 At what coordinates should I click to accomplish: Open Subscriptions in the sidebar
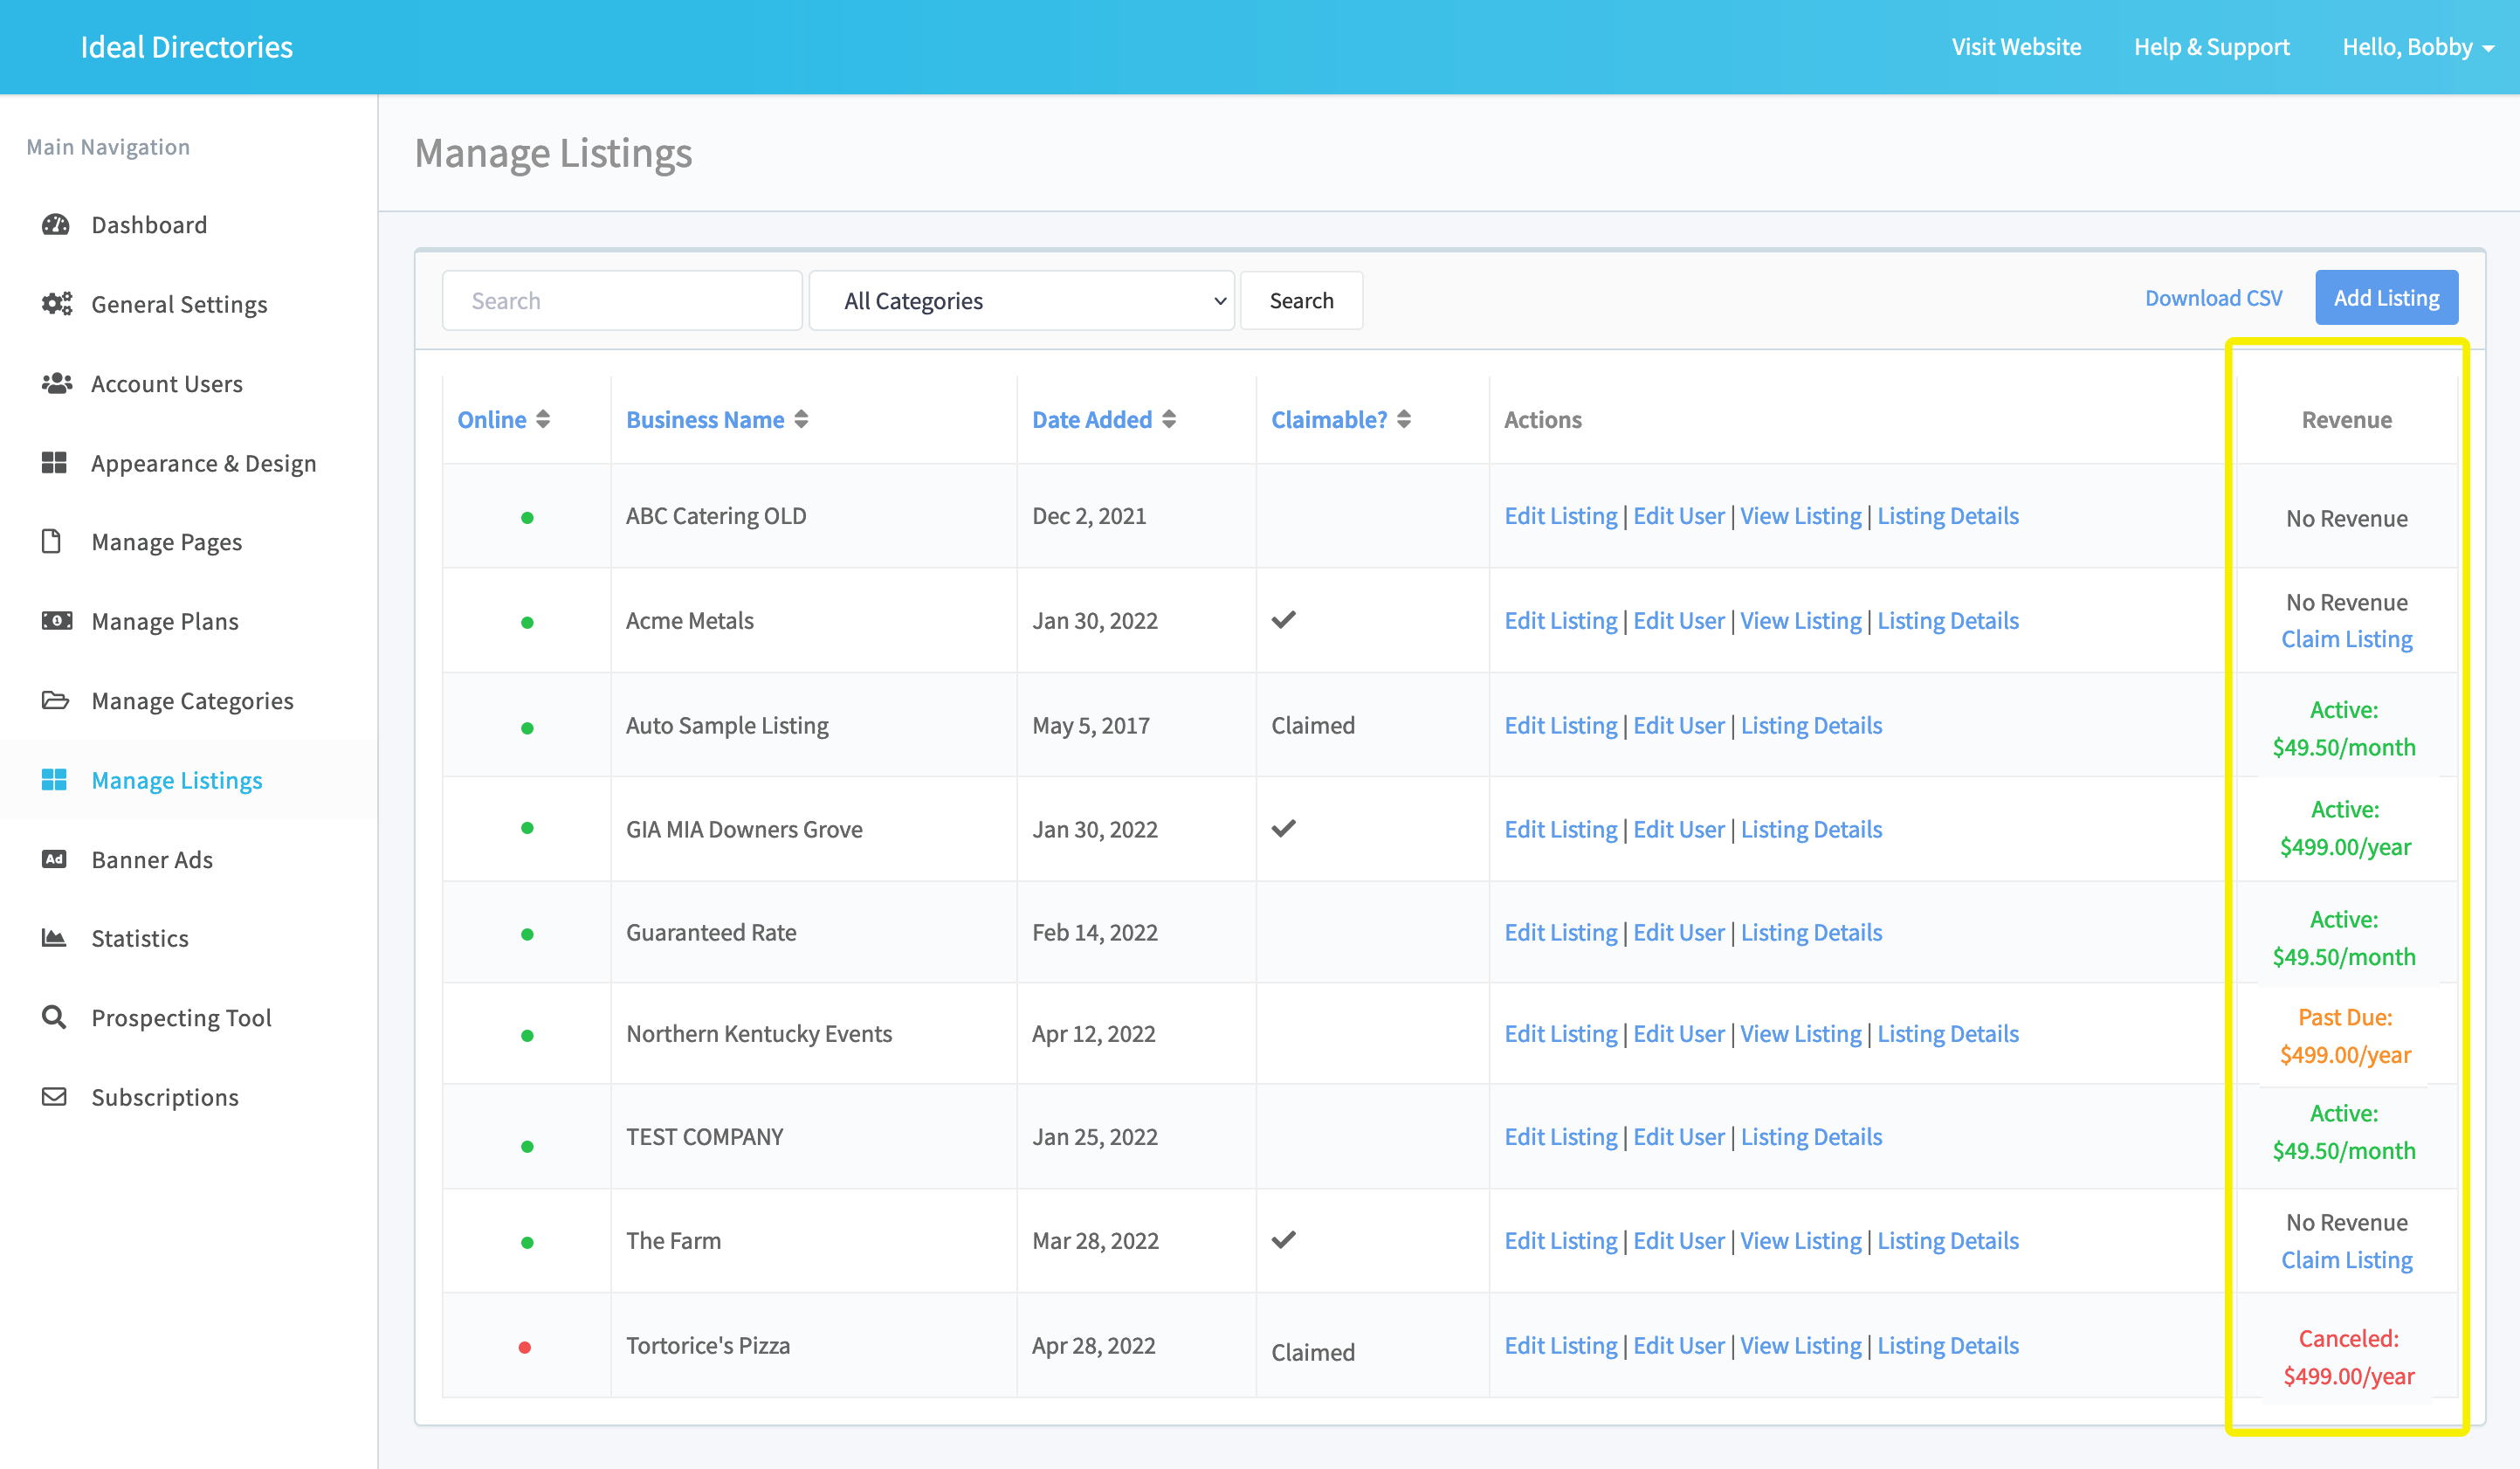tap(165, 1097)
